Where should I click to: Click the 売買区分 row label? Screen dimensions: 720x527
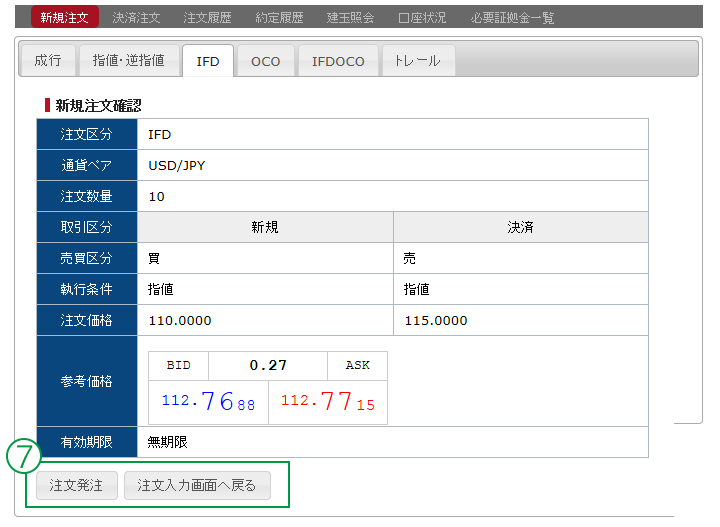coord(87,258)
